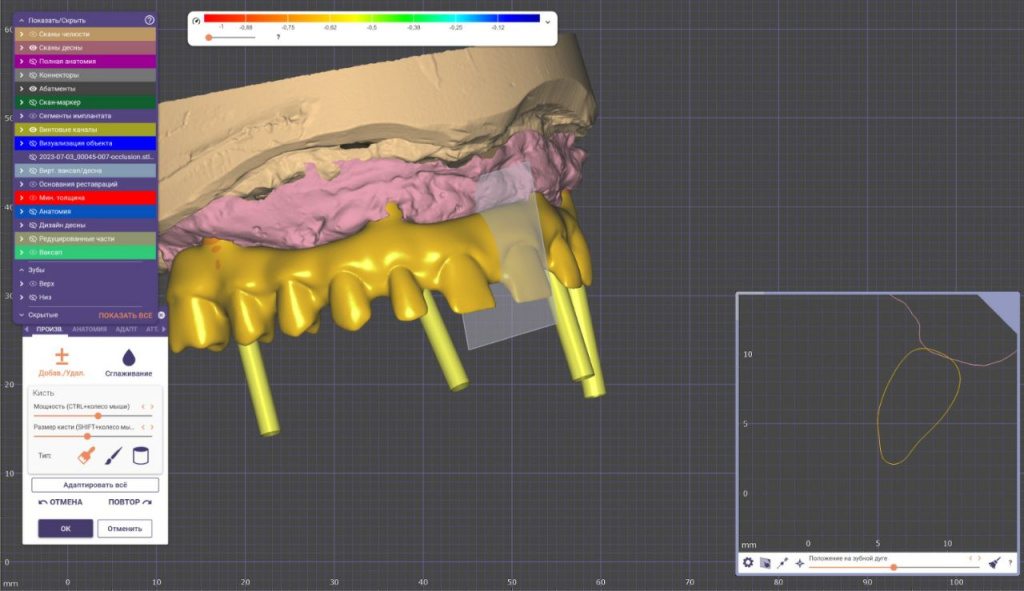
Task: Switch to the АДАПТ tab
Action: [126, 329]
